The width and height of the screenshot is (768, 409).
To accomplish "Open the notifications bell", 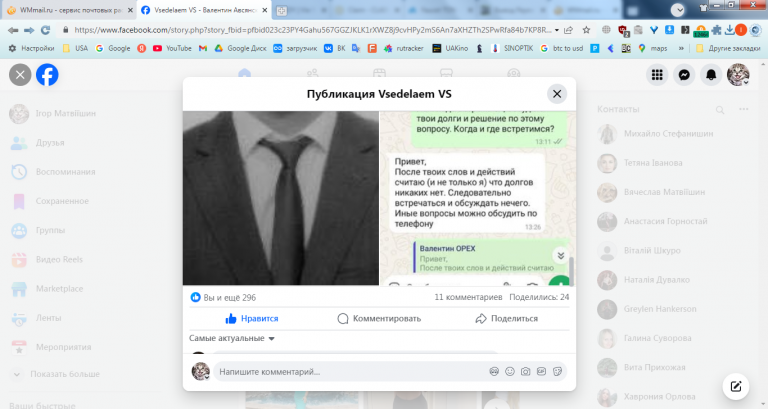I will (711, 74).
